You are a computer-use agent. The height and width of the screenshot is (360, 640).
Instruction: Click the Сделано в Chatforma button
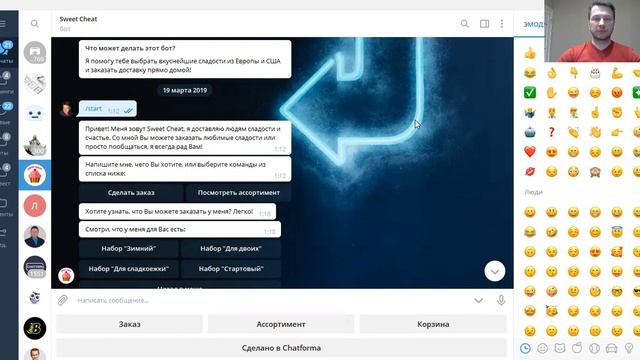coord(281,348)
